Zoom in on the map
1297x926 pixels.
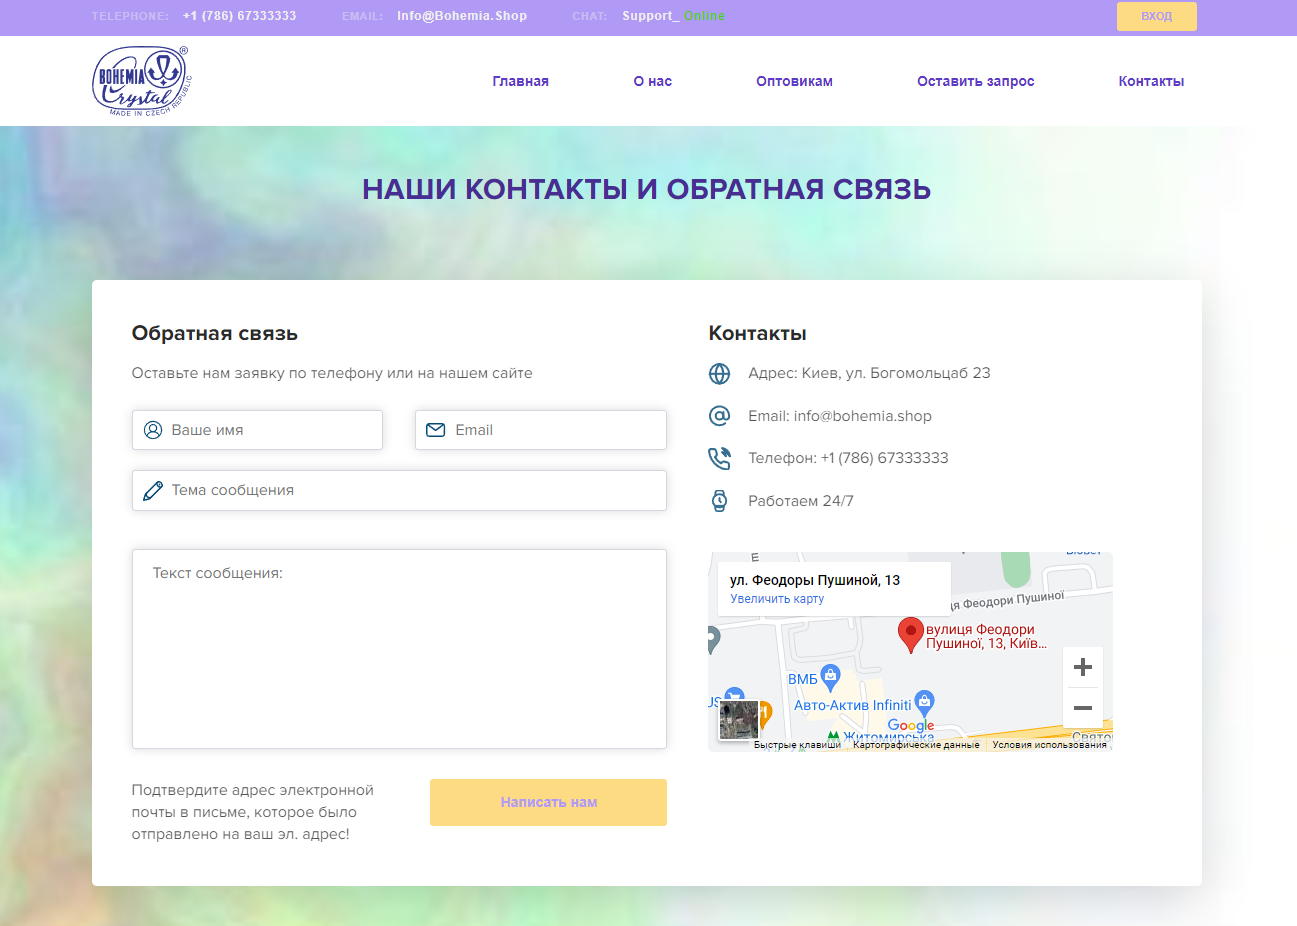(x=1082, y=667)
